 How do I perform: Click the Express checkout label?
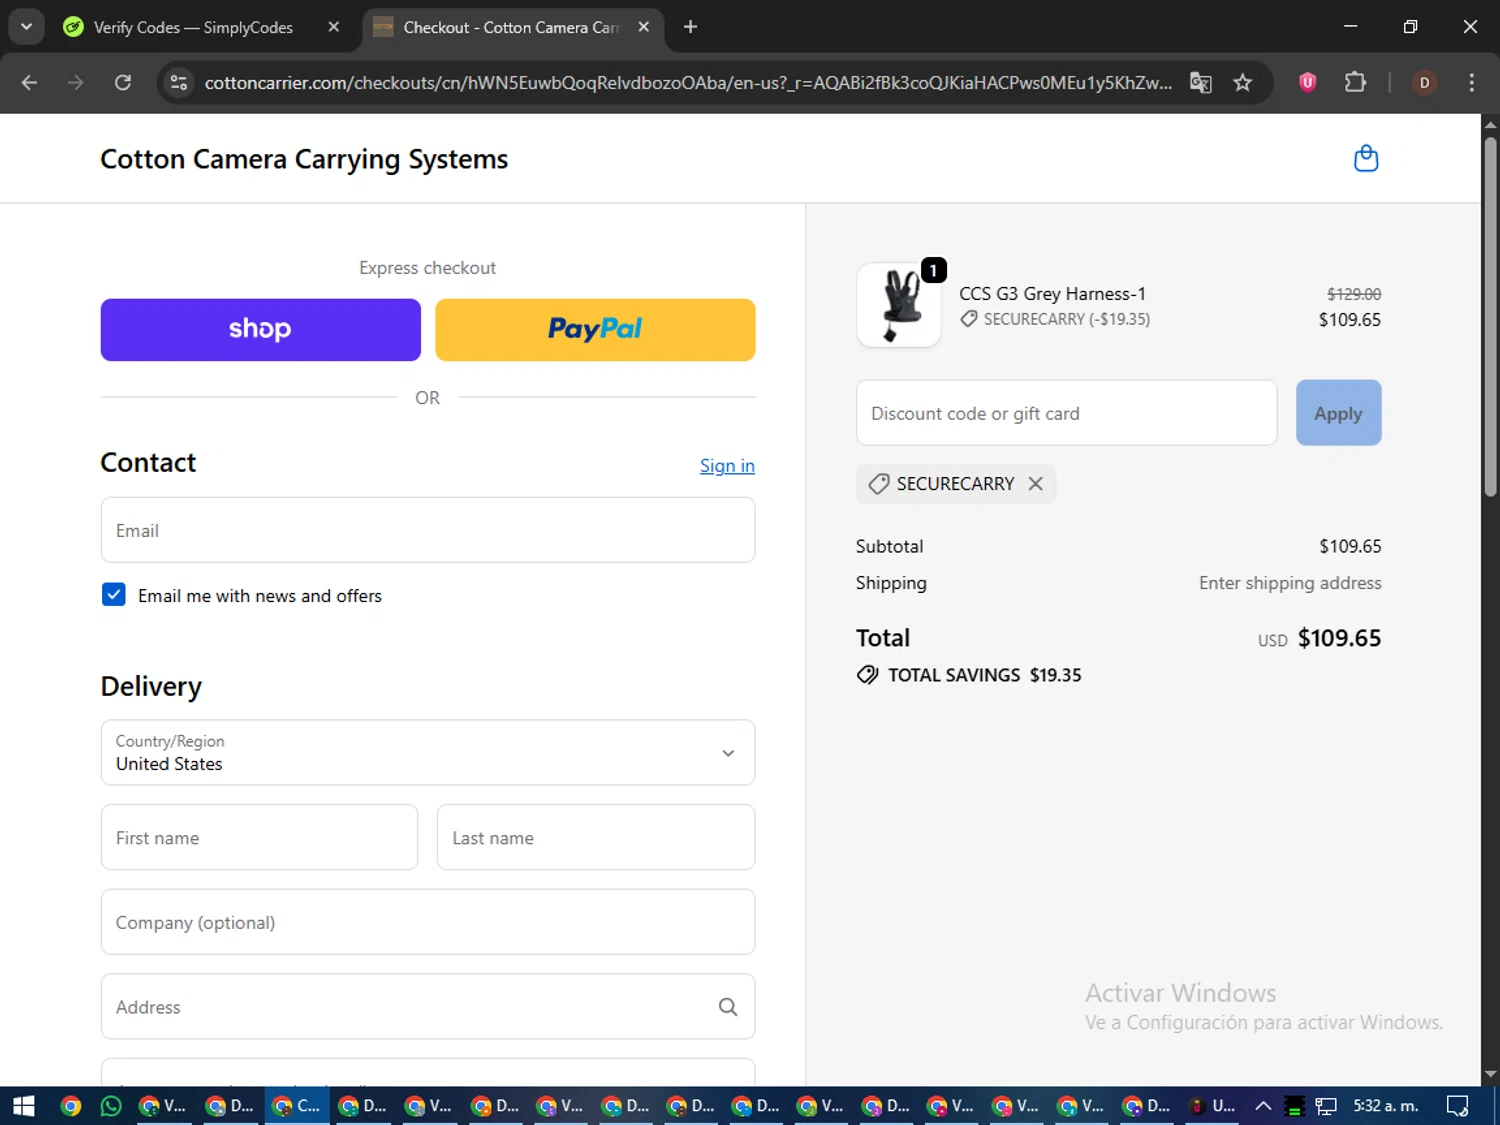[x=427, y=268]
